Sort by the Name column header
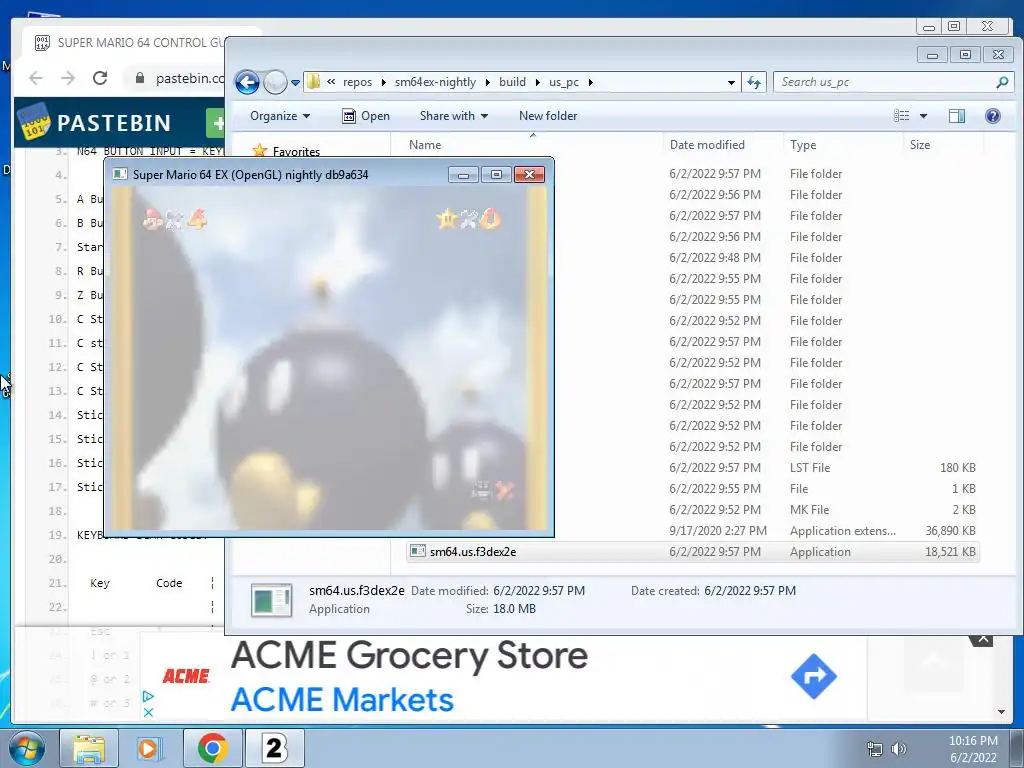This screenshot has width=1024, height=768. coord(424,145)
